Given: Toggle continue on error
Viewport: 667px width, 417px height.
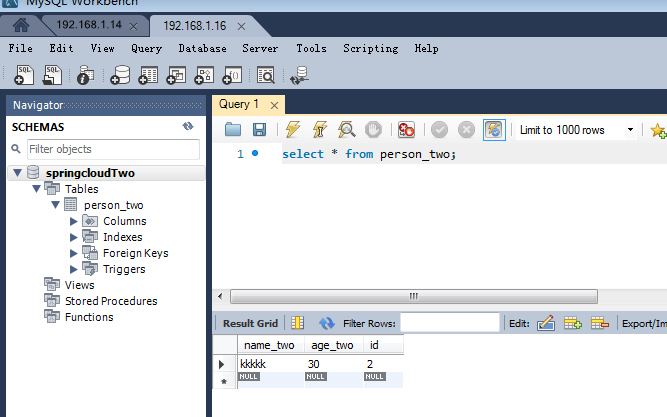Looking at the screenshot, I should pos(406,129).
